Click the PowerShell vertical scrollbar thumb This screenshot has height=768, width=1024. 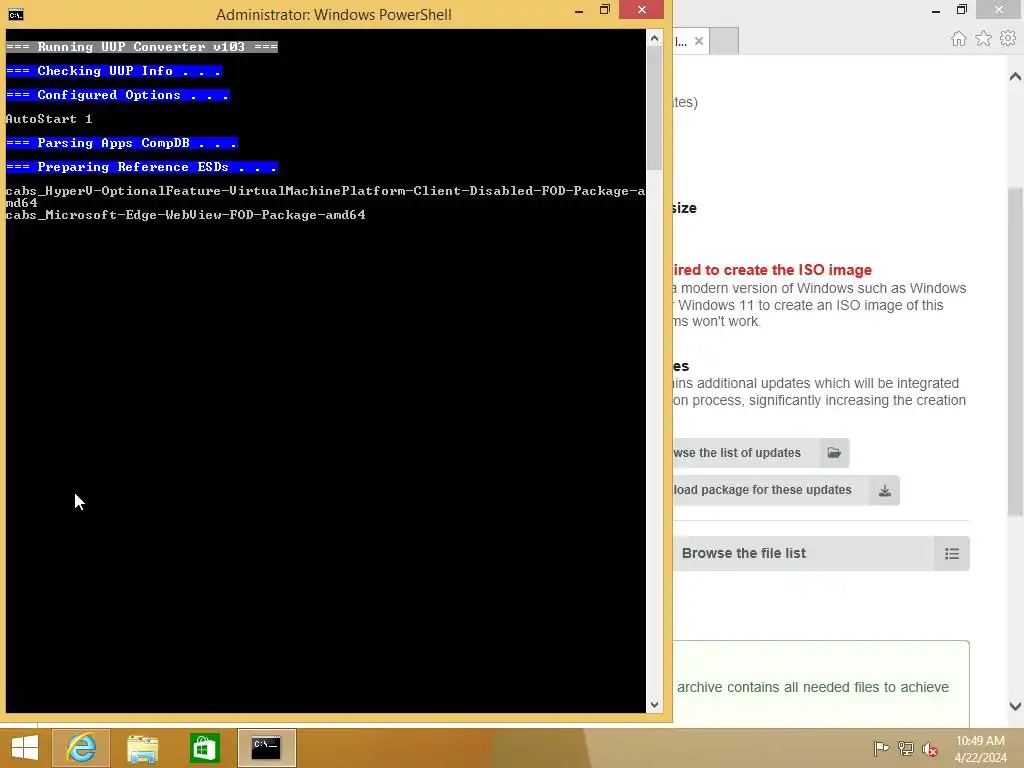(x=654, y=108)
